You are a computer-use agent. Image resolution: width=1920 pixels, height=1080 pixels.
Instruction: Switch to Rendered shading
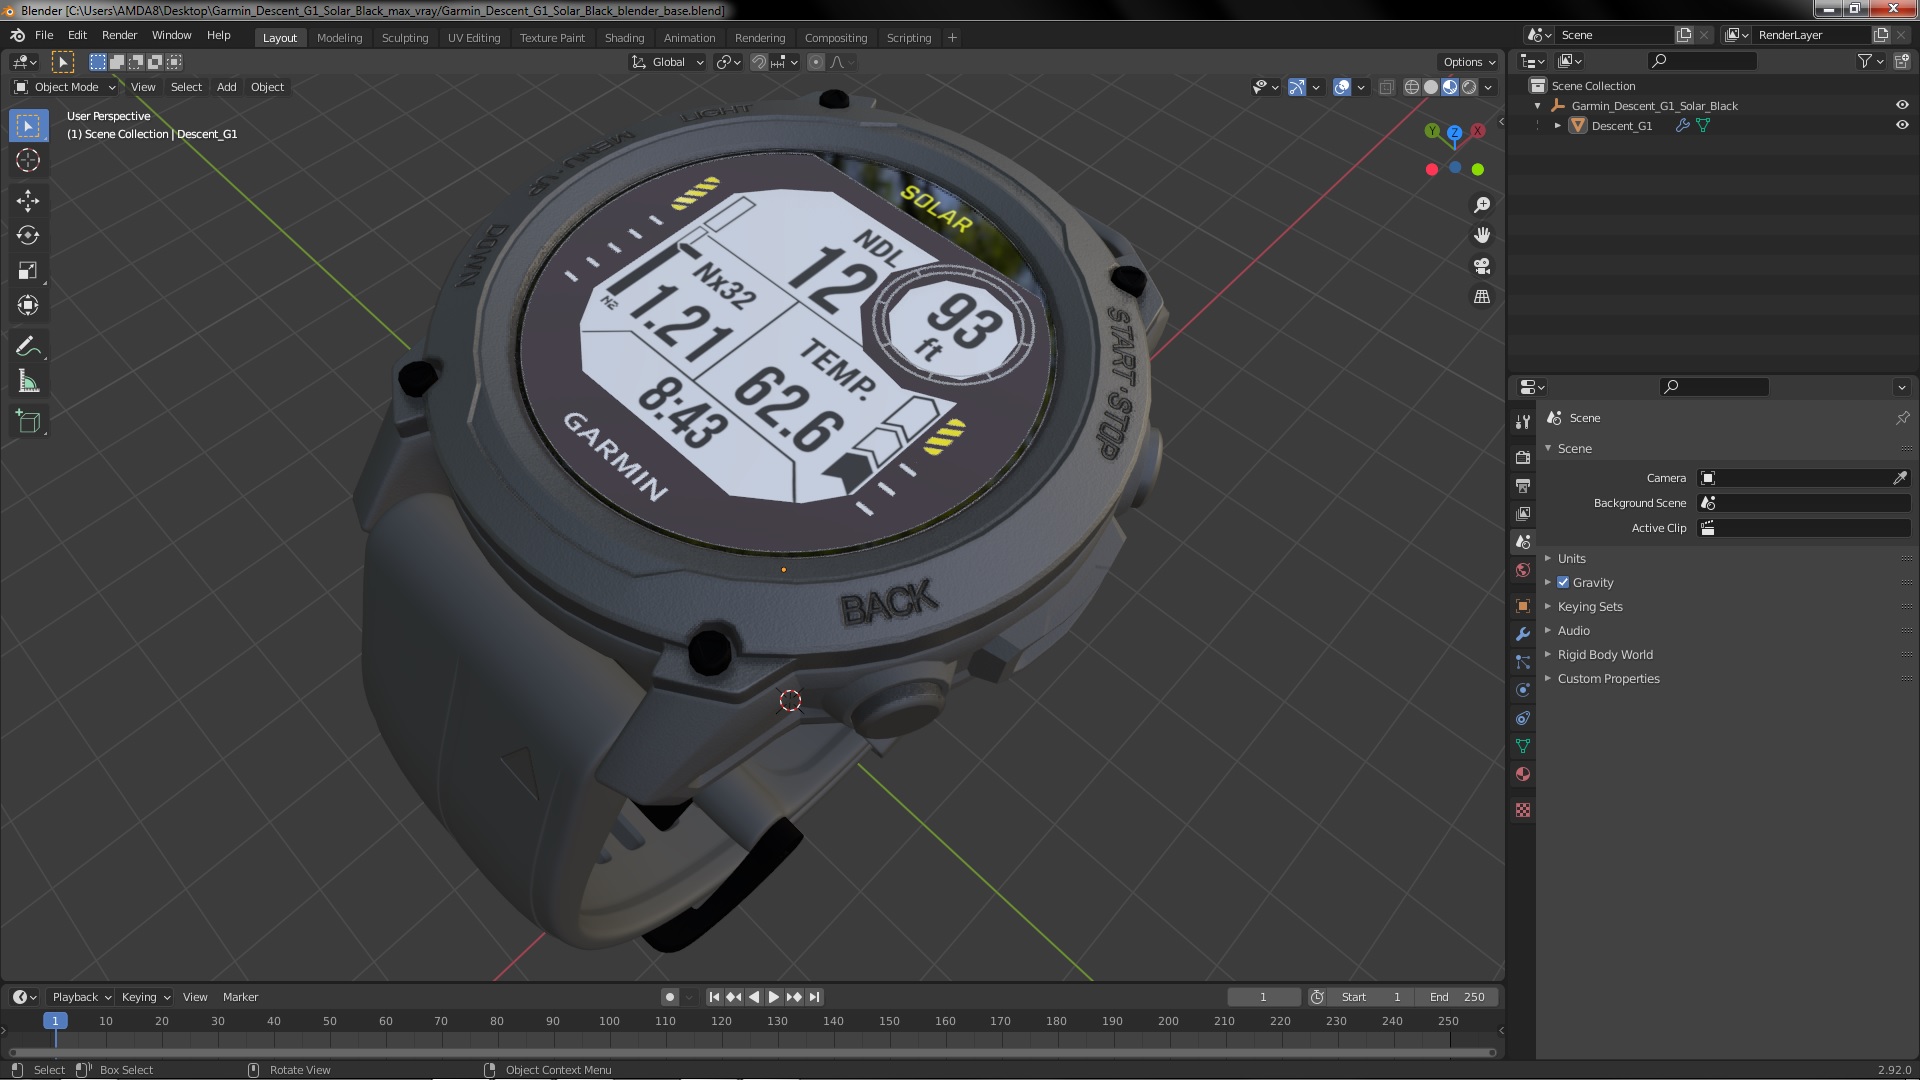pos(1469,87)
